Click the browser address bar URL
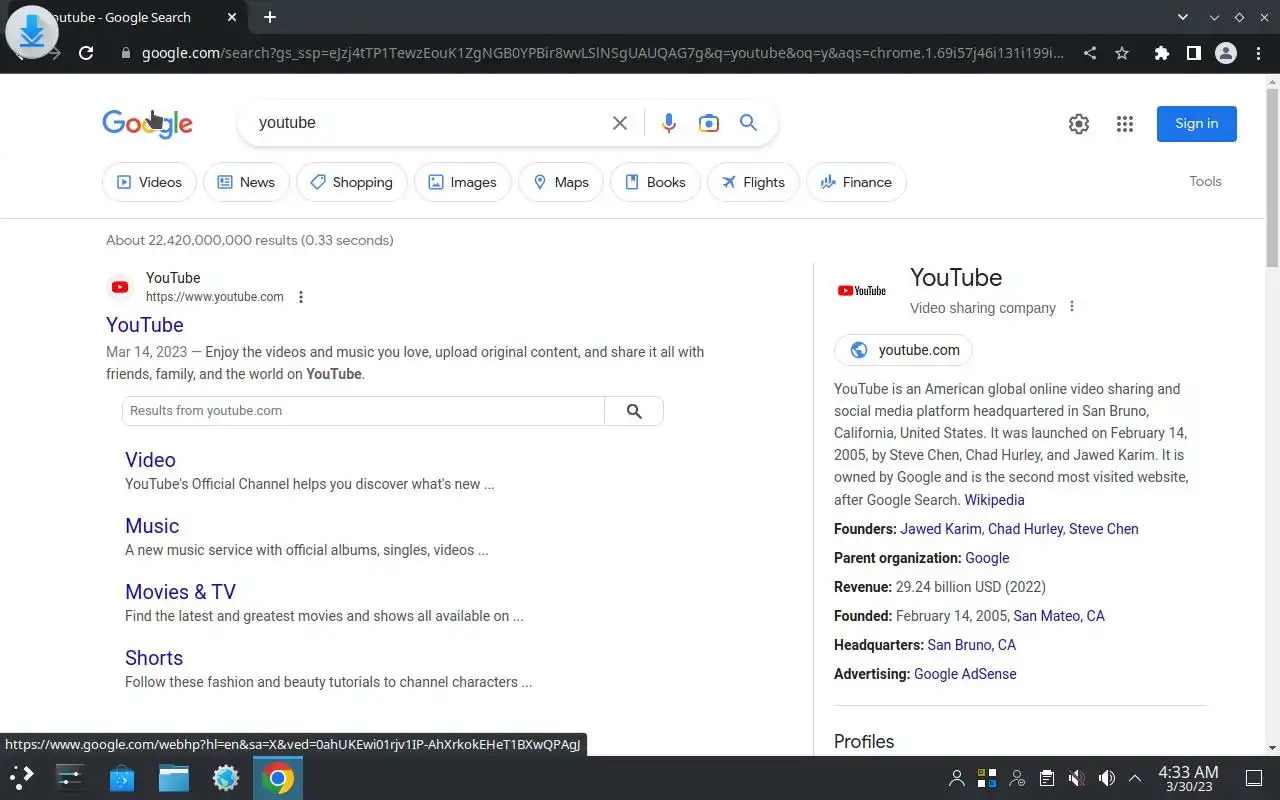This screenshot has height=800, width=1280. click(603, 53)
